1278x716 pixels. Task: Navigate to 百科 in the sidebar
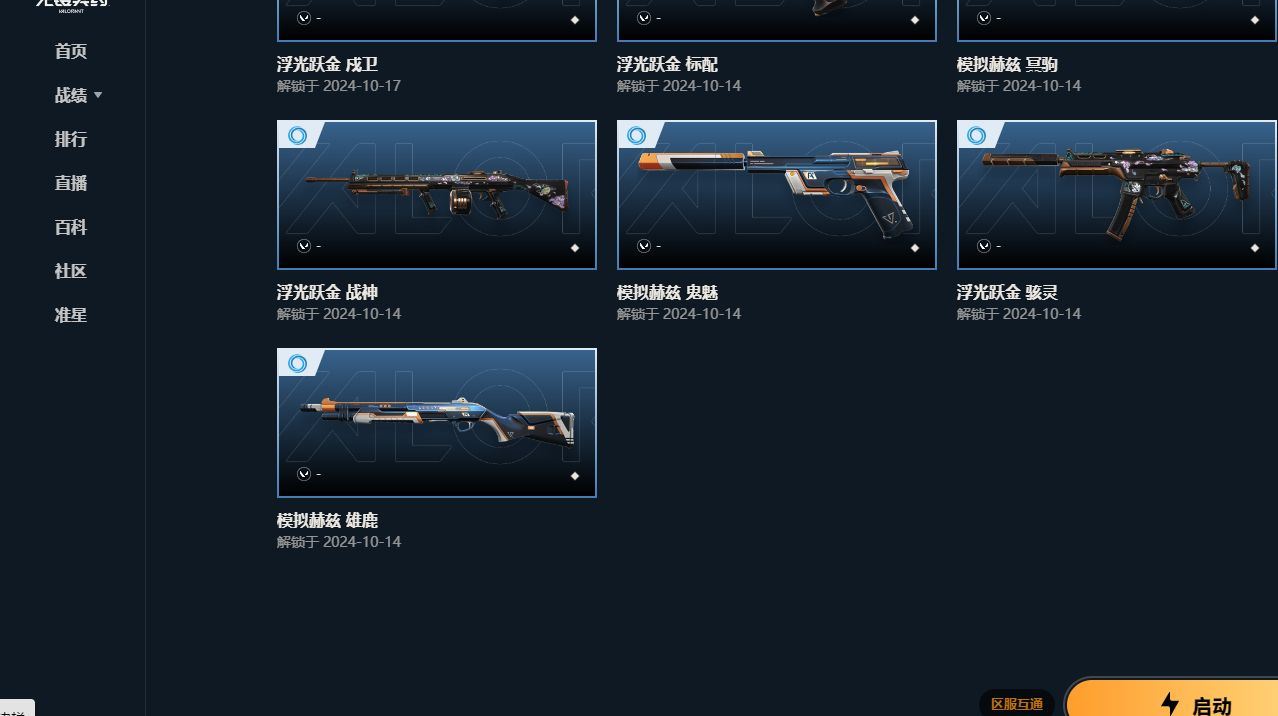tap(71, 227)
